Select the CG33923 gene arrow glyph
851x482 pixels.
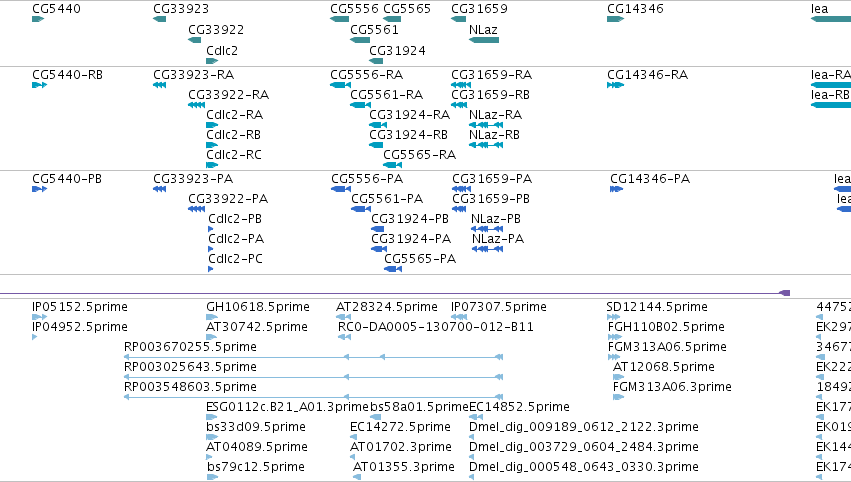[x=160, y=19]
